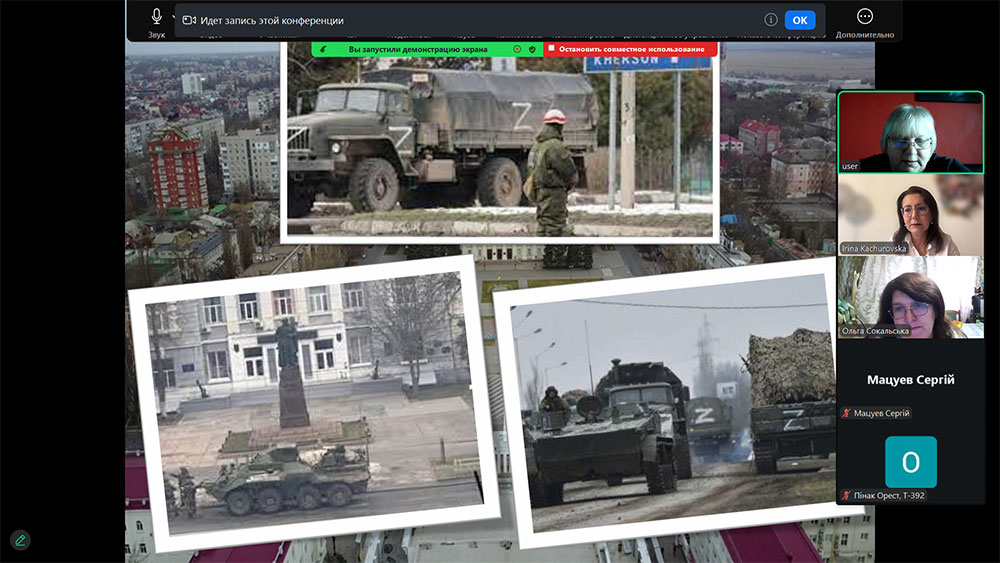Expand the audio options arrow beside microphone

(x=174, y=18)
